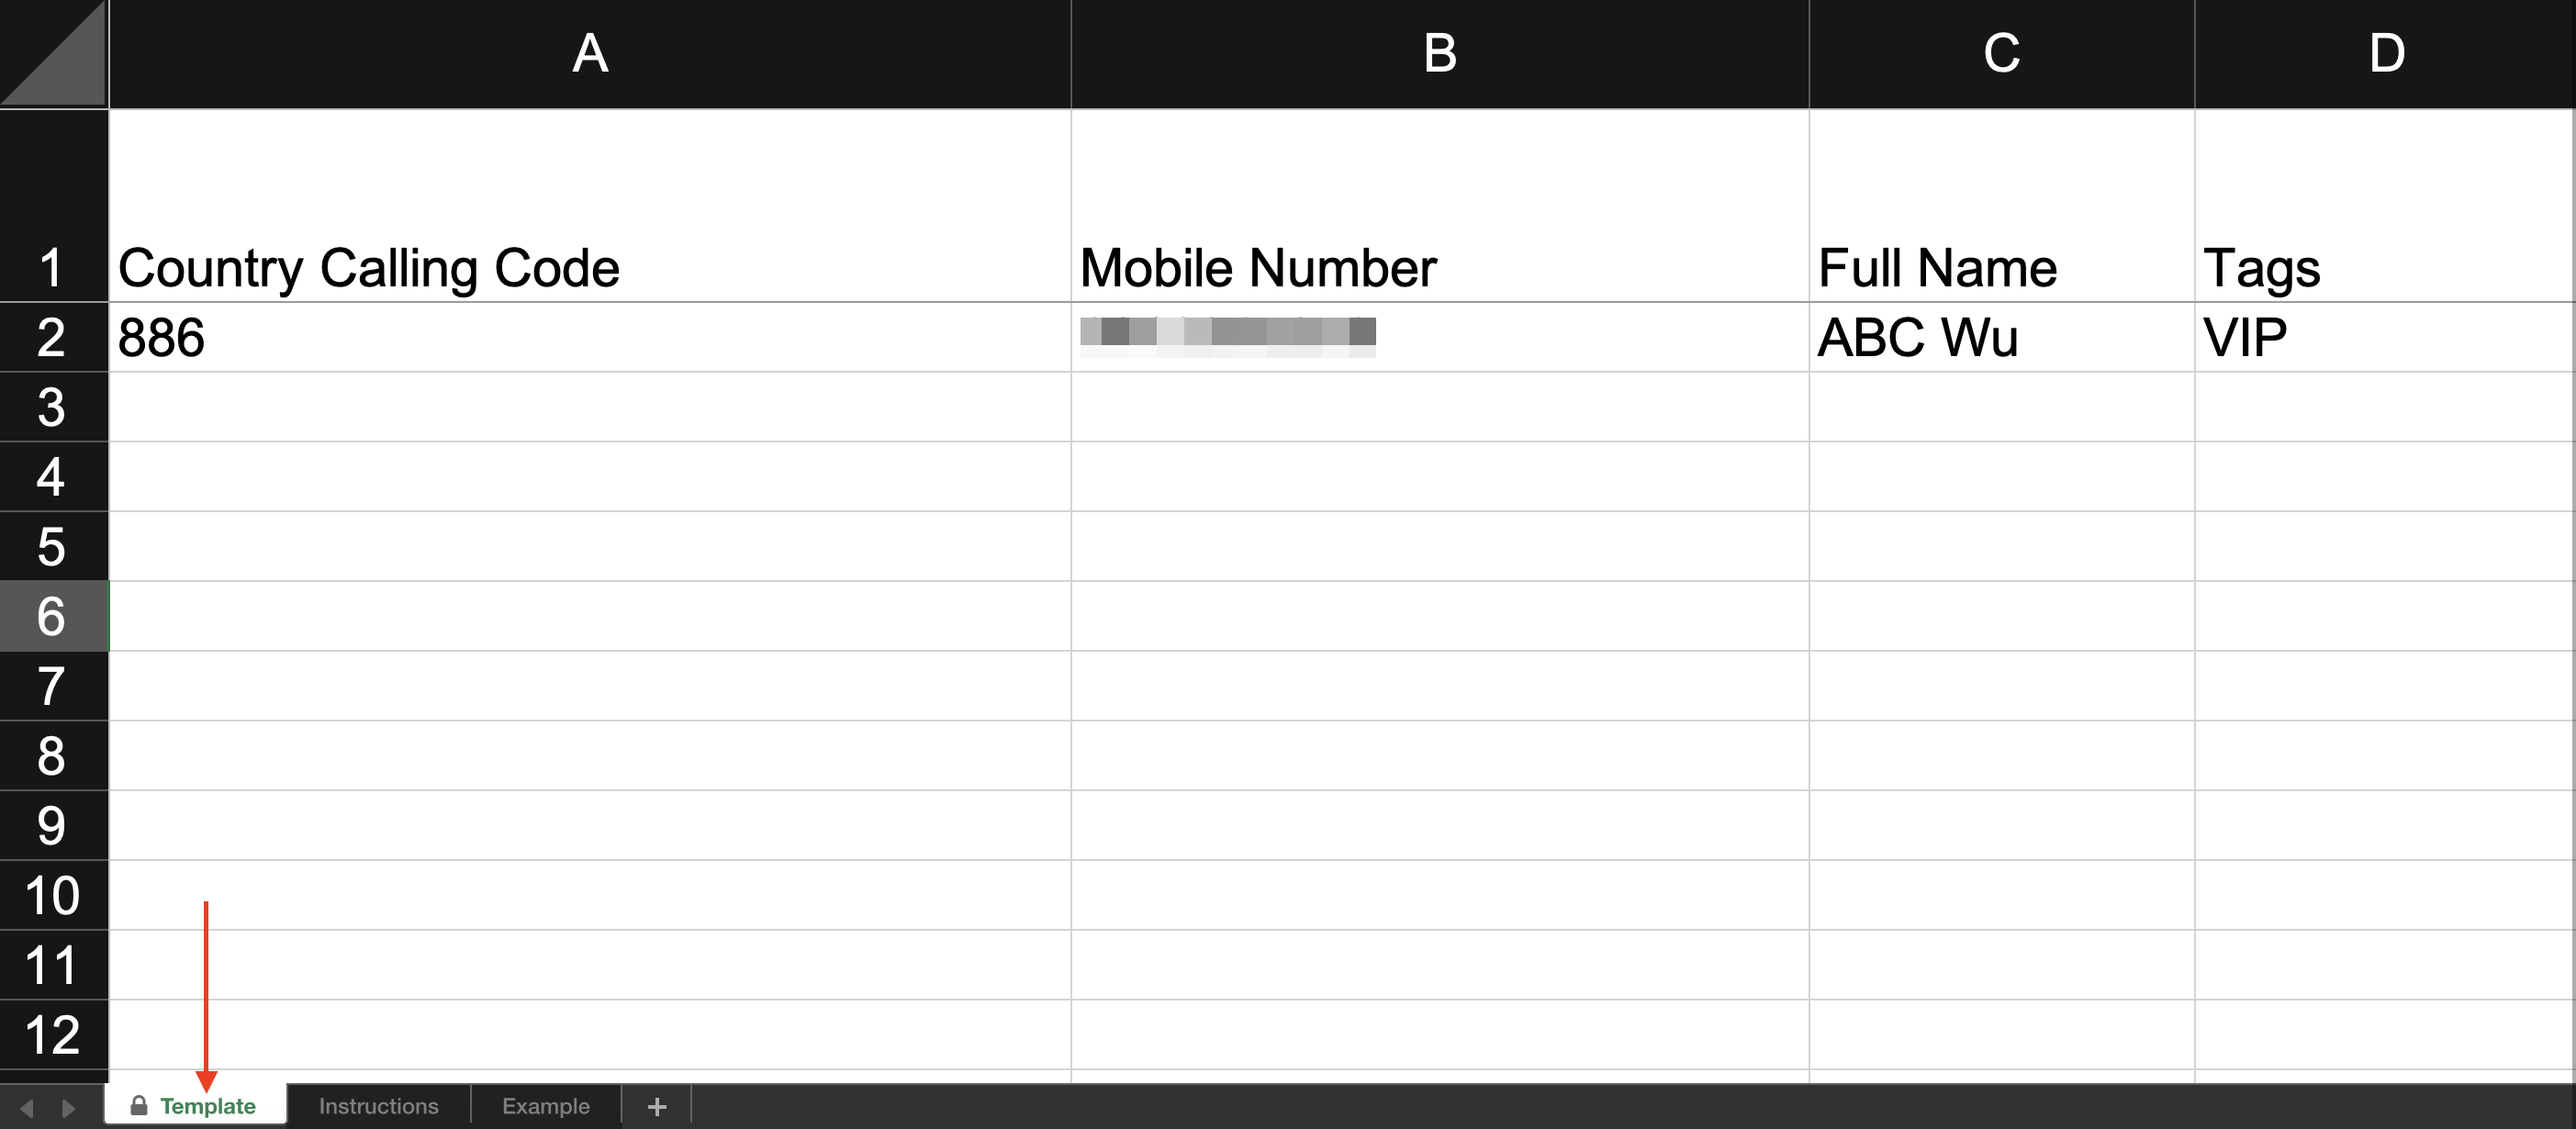Click the cell containing 886
This screenshot has height=1129, width=2576.
pyautogui.click(x=590, y=337)
